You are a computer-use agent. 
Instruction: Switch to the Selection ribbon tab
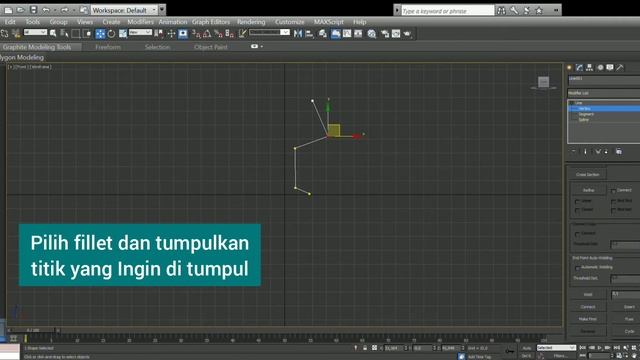tap(157, 47)
